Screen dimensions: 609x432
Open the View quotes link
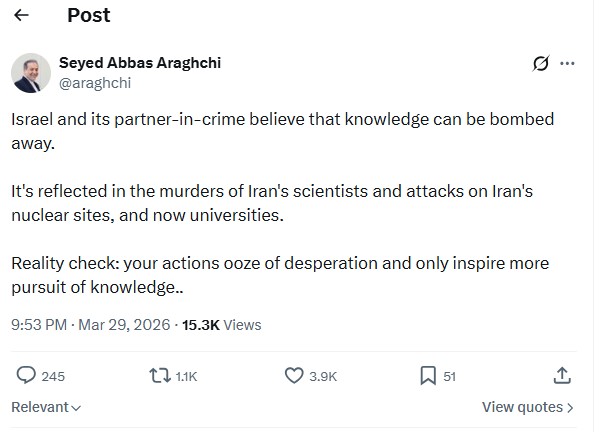coord(527,407)
